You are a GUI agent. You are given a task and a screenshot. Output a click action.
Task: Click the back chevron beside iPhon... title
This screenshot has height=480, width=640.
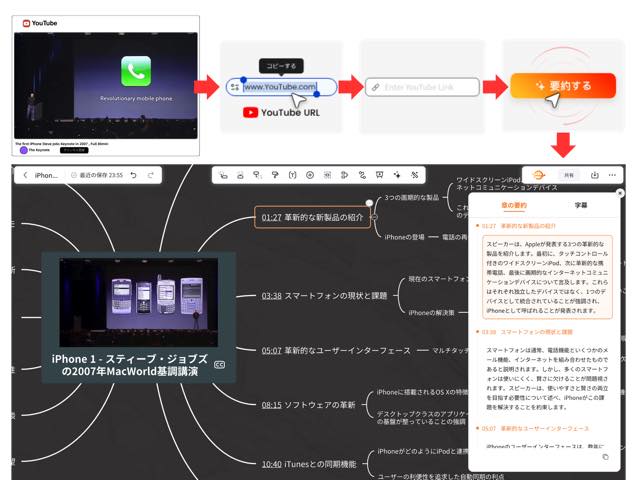click(25, 175)
